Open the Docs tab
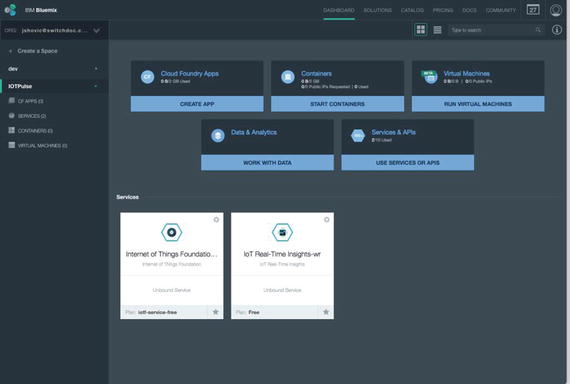The height and width of the screenshot is (384, 570). (x=469, y=11)
